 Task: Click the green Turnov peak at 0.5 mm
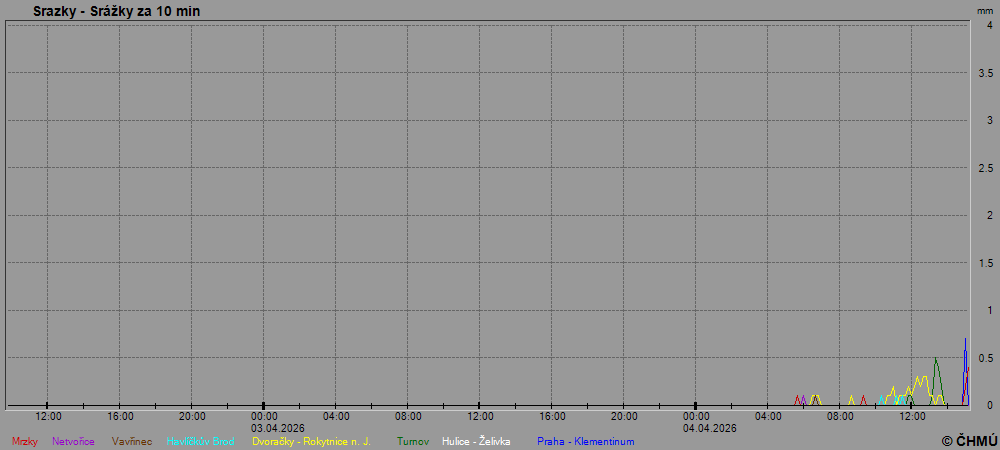tap(936, 359)
